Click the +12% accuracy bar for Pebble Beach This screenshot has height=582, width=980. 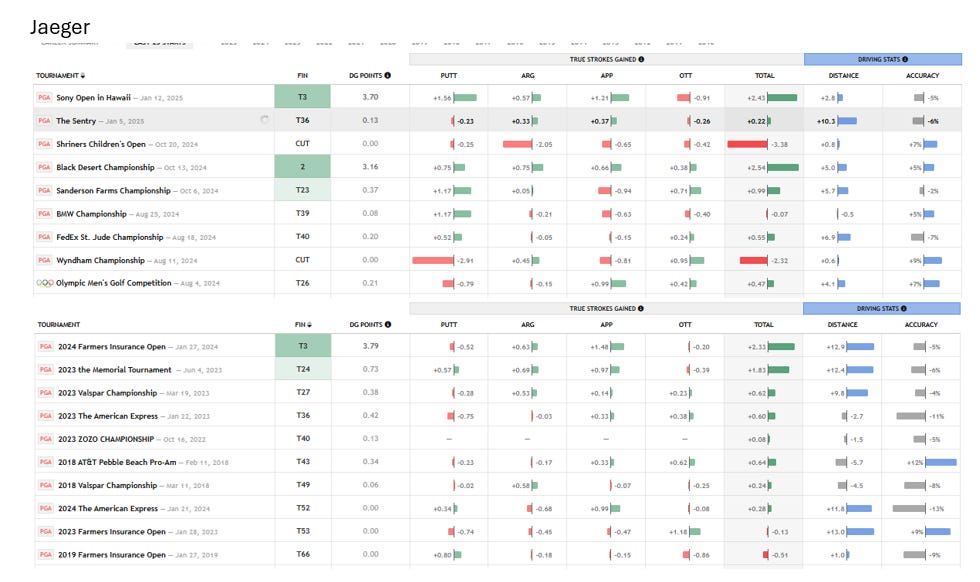click(x=941, y=462)
